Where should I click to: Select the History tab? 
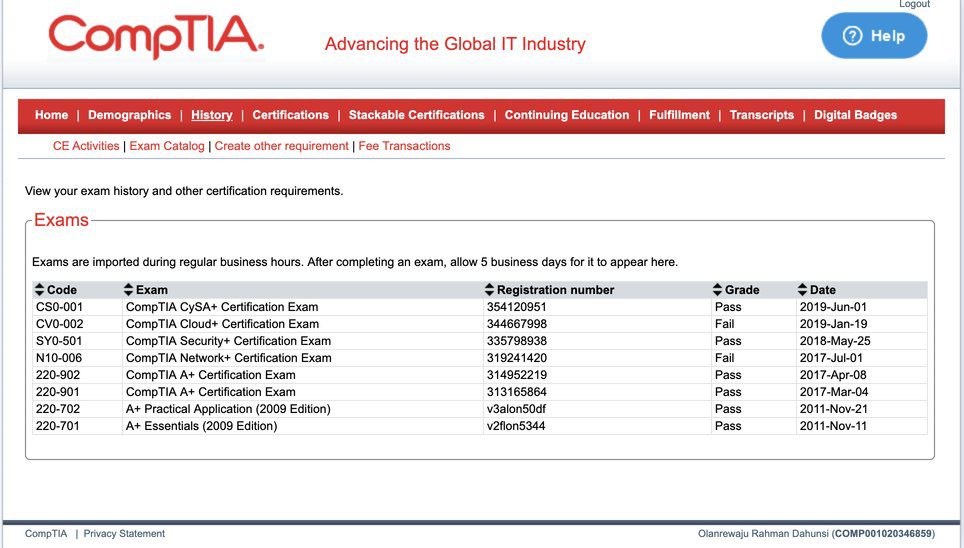[x=211, y=115]
